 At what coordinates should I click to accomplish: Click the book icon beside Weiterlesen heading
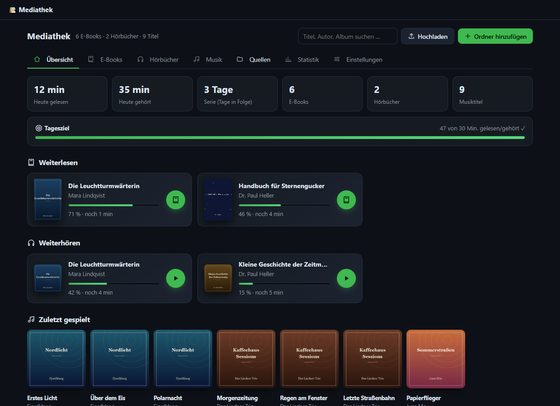click(x=31, y=162)
